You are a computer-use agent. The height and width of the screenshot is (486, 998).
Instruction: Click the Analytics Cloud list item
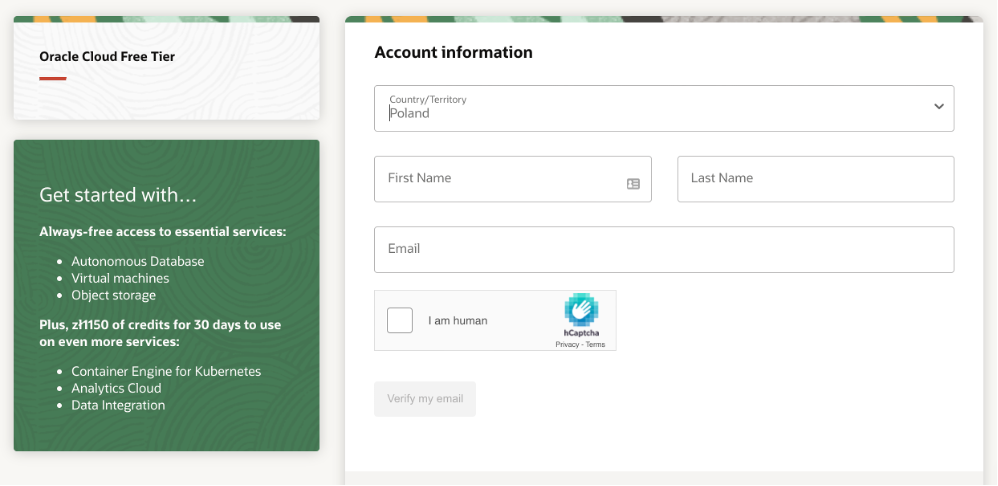(116, 388)
